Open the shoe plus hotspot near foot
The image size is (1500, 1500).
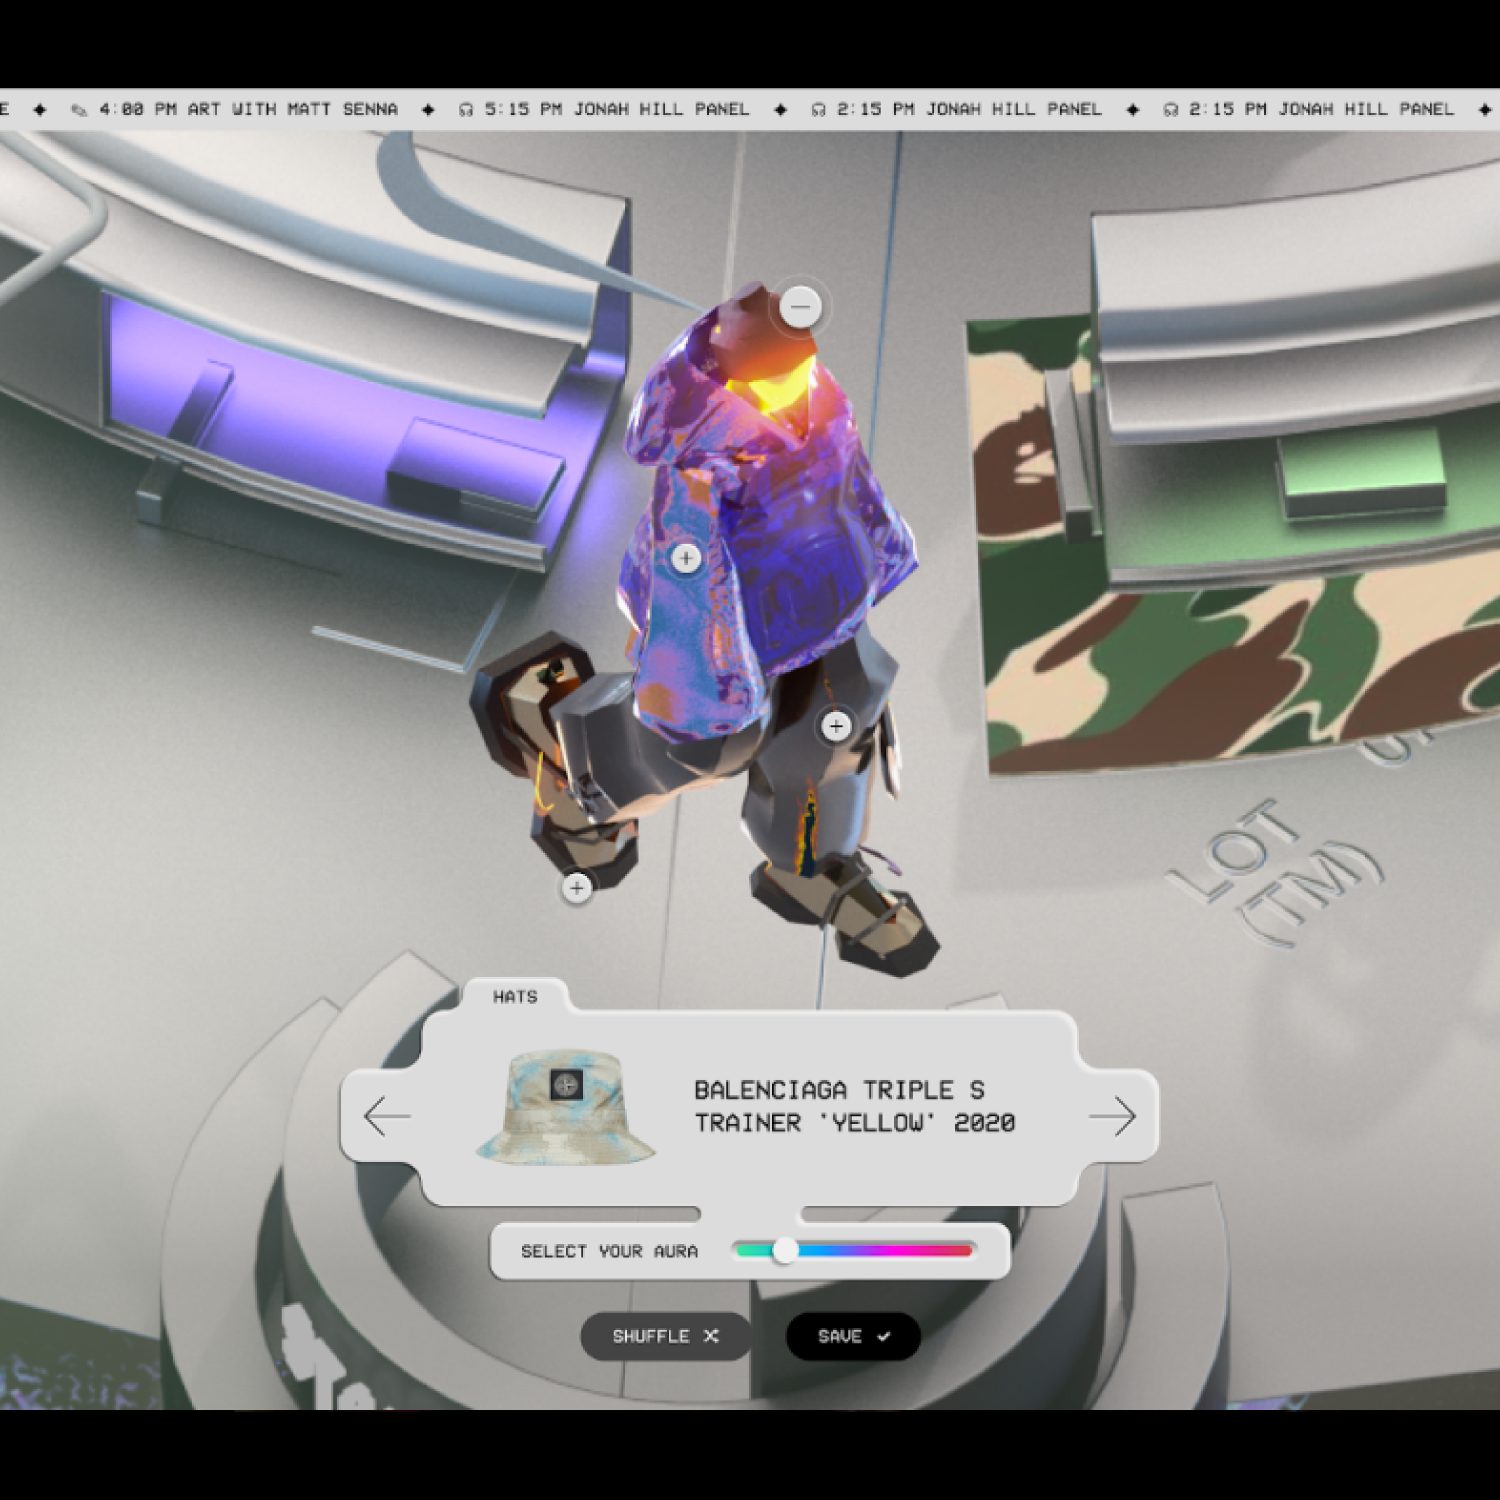pyautogui.click(x=577, y=887)
